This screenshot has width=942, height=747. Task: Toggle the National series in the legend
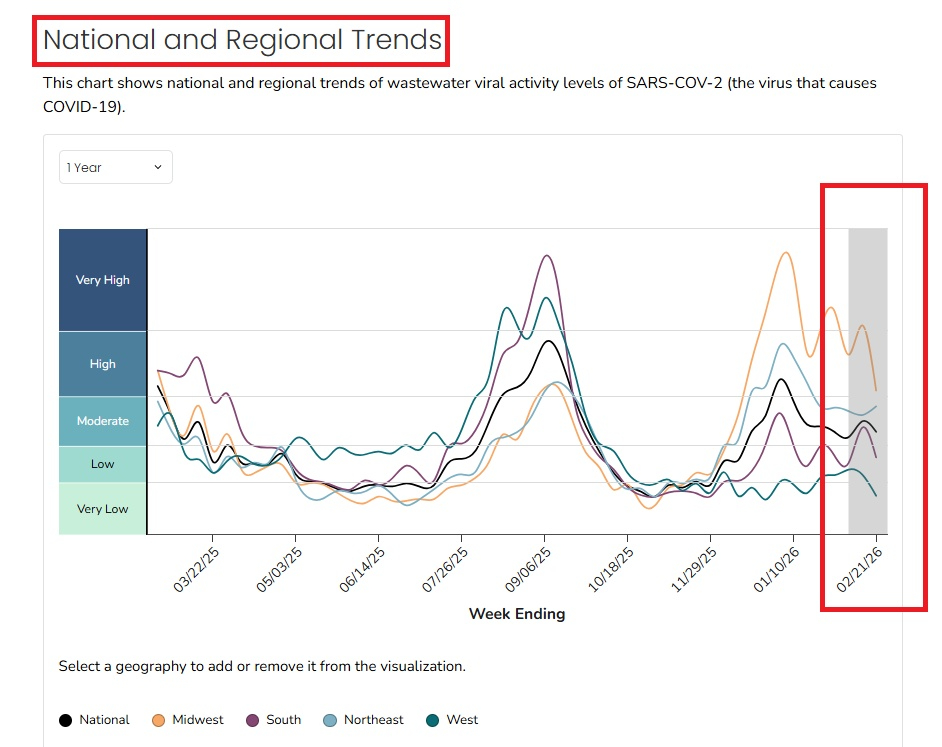pos(94,719)
